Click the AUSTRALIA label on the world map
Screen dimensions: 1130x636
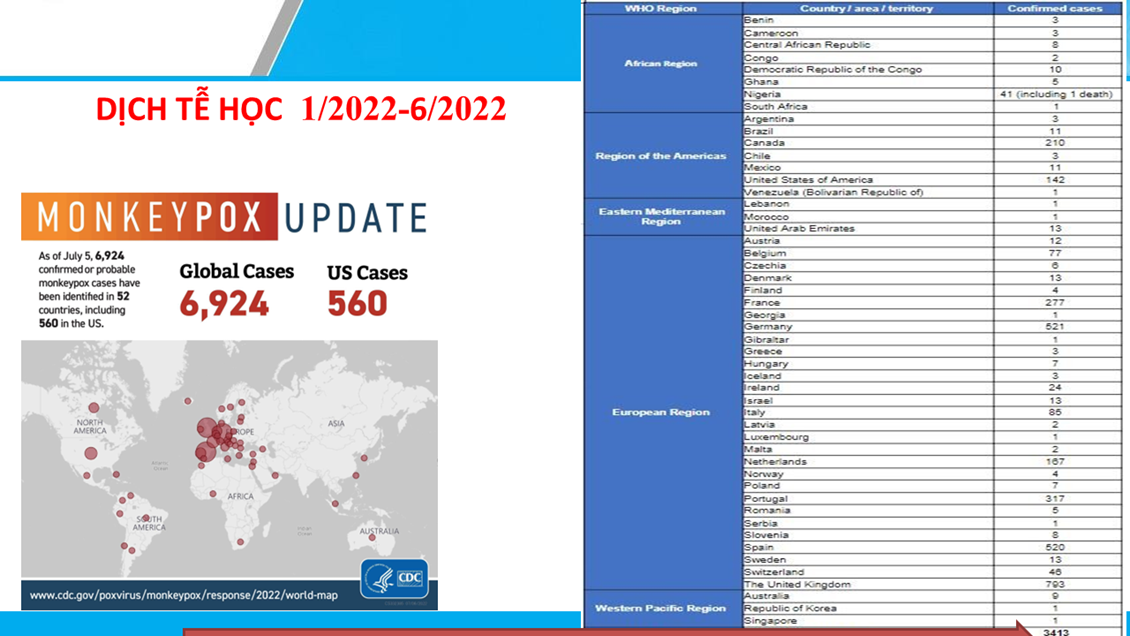point(379,531)
